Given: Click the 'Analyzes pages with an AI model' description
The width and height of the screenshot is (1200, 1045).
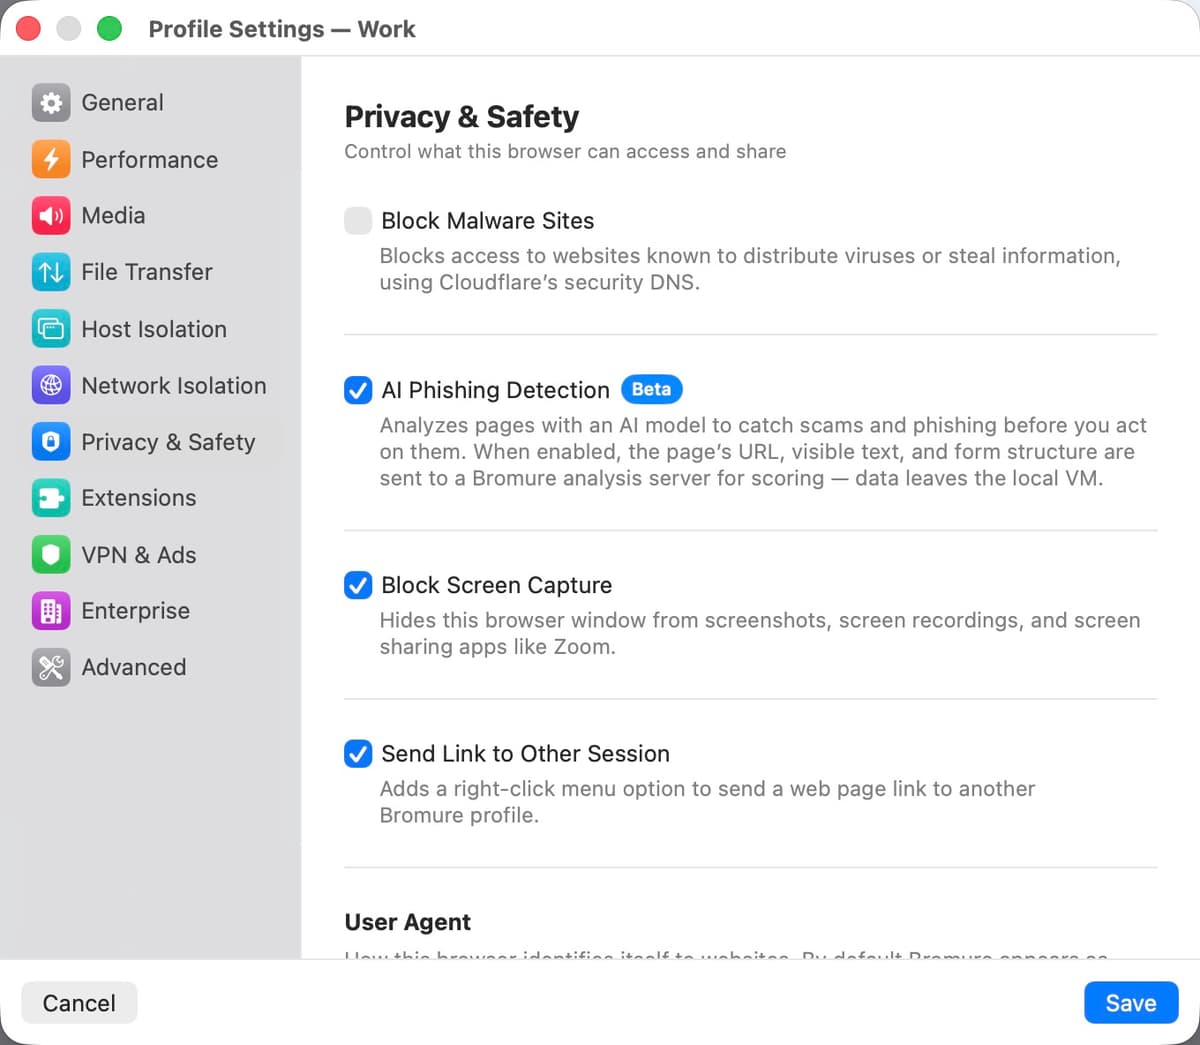Looking at the screenshot, I should tap(763, 452).
